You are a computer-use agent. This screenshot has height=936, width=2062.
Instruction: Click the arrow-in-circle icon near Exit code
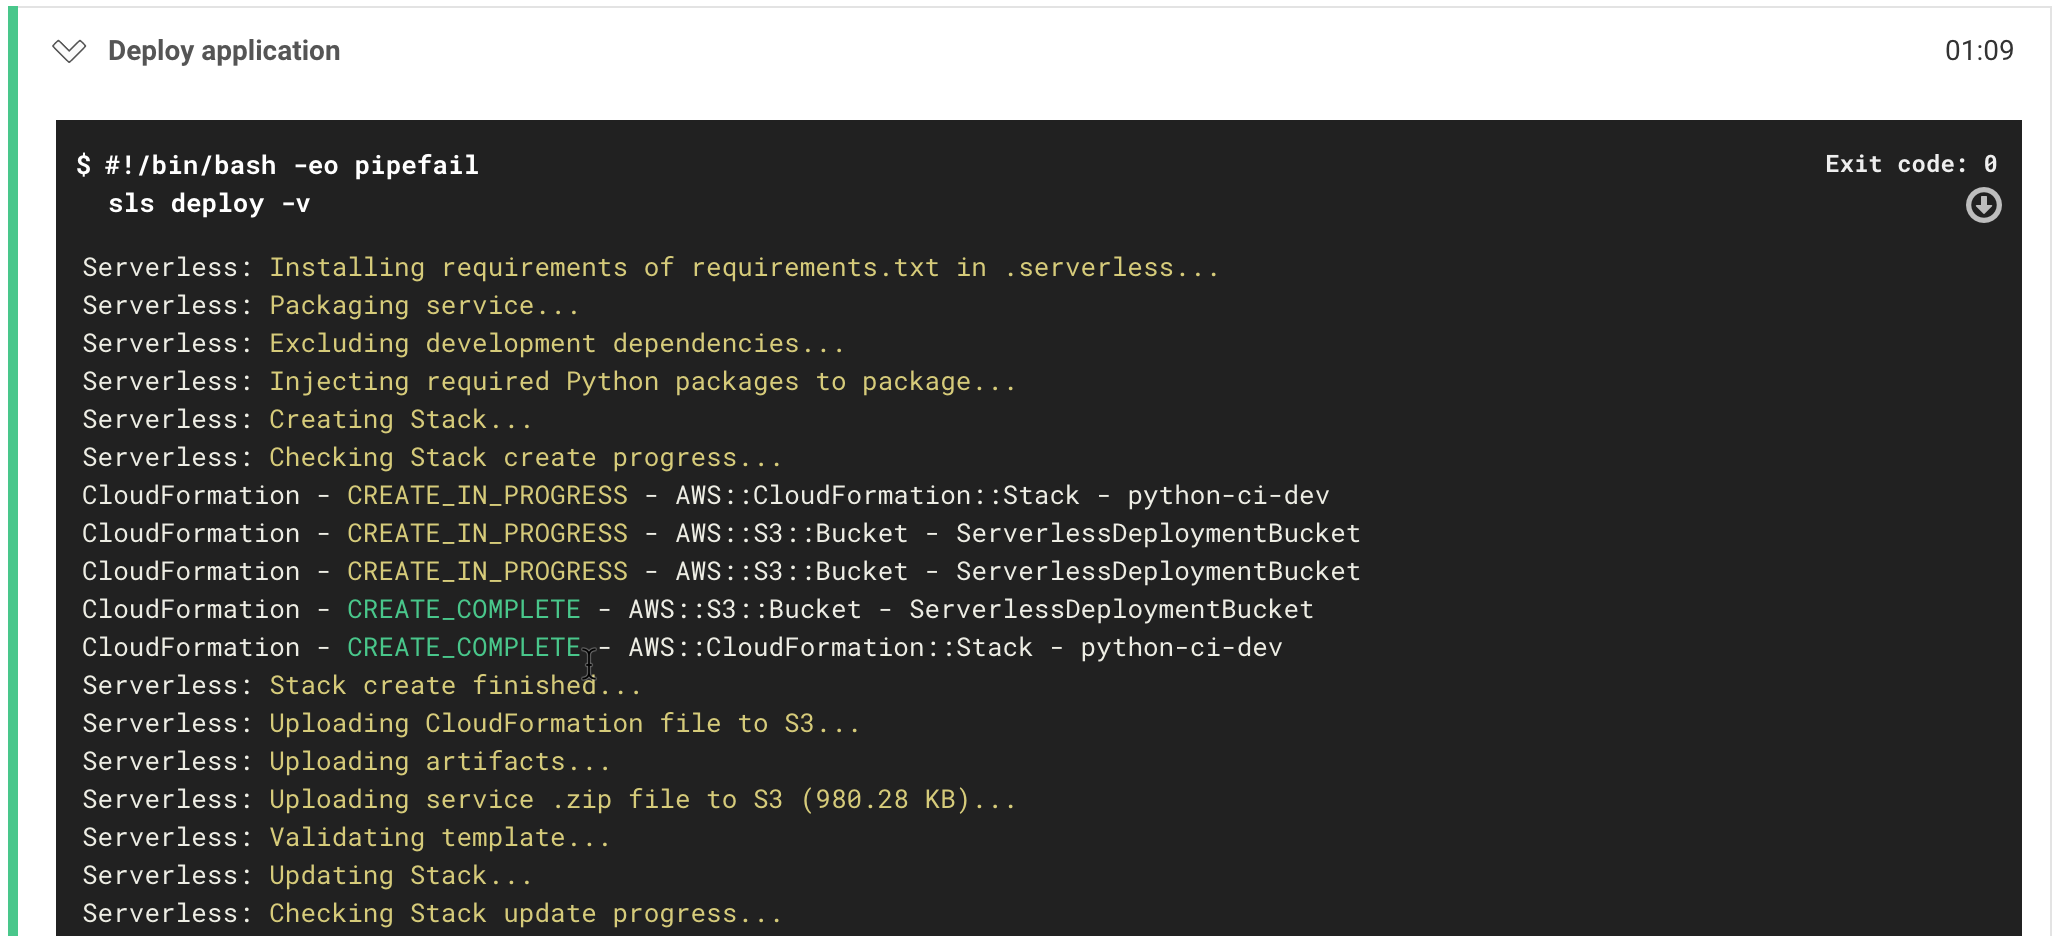tap(1983, 204)
